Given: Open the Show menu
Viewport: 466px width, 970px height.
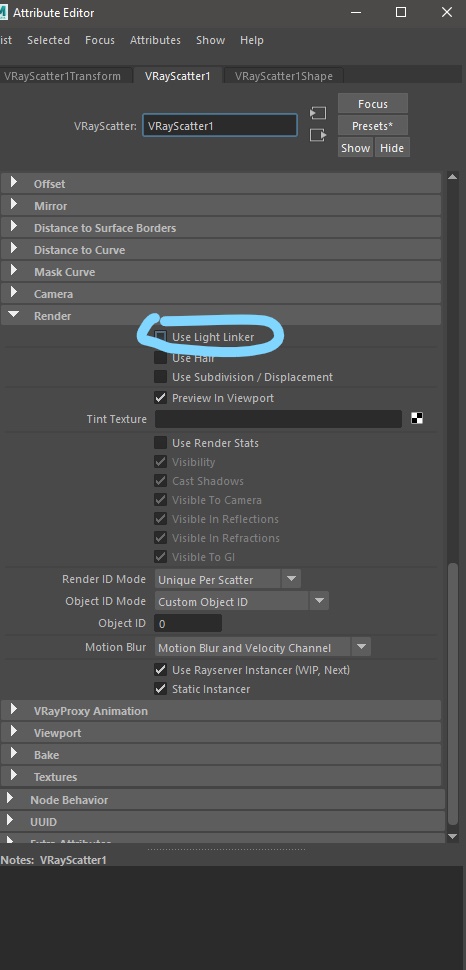Looking at the screenshot, I should point(210,40).
